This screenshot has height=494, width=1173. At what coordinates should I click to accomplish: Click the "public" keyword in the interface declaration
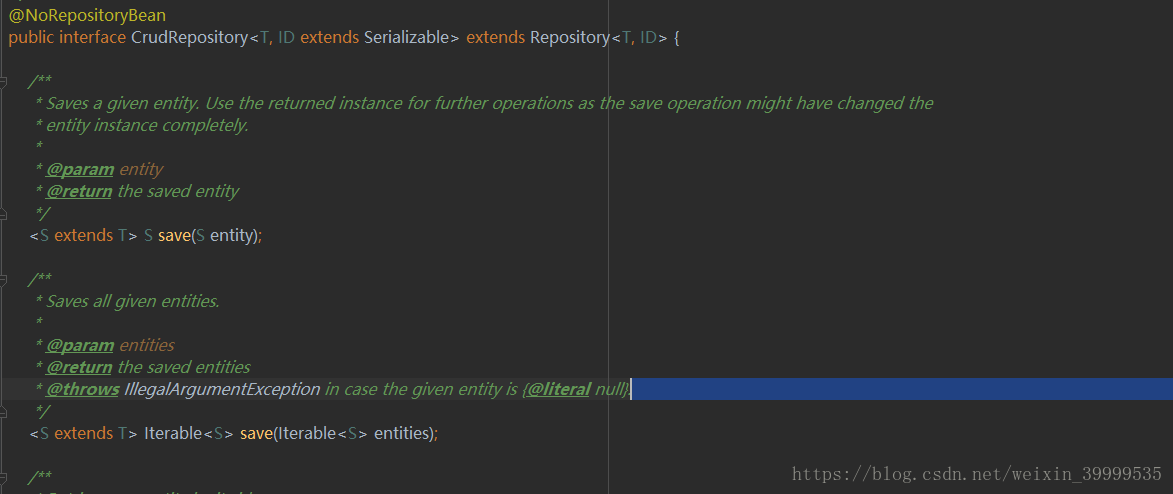pos(31,37)
